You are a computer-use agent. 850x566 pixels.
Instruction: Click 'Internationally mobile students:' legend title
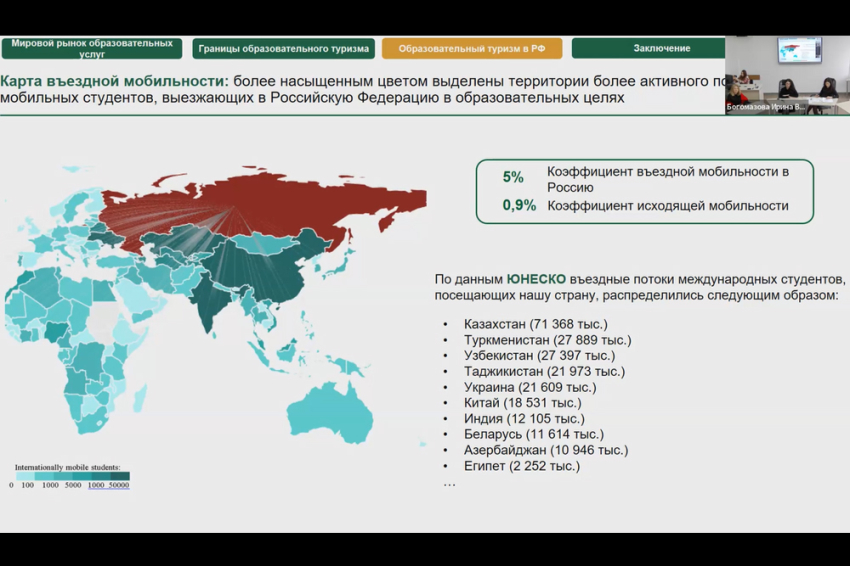(68, 467)
